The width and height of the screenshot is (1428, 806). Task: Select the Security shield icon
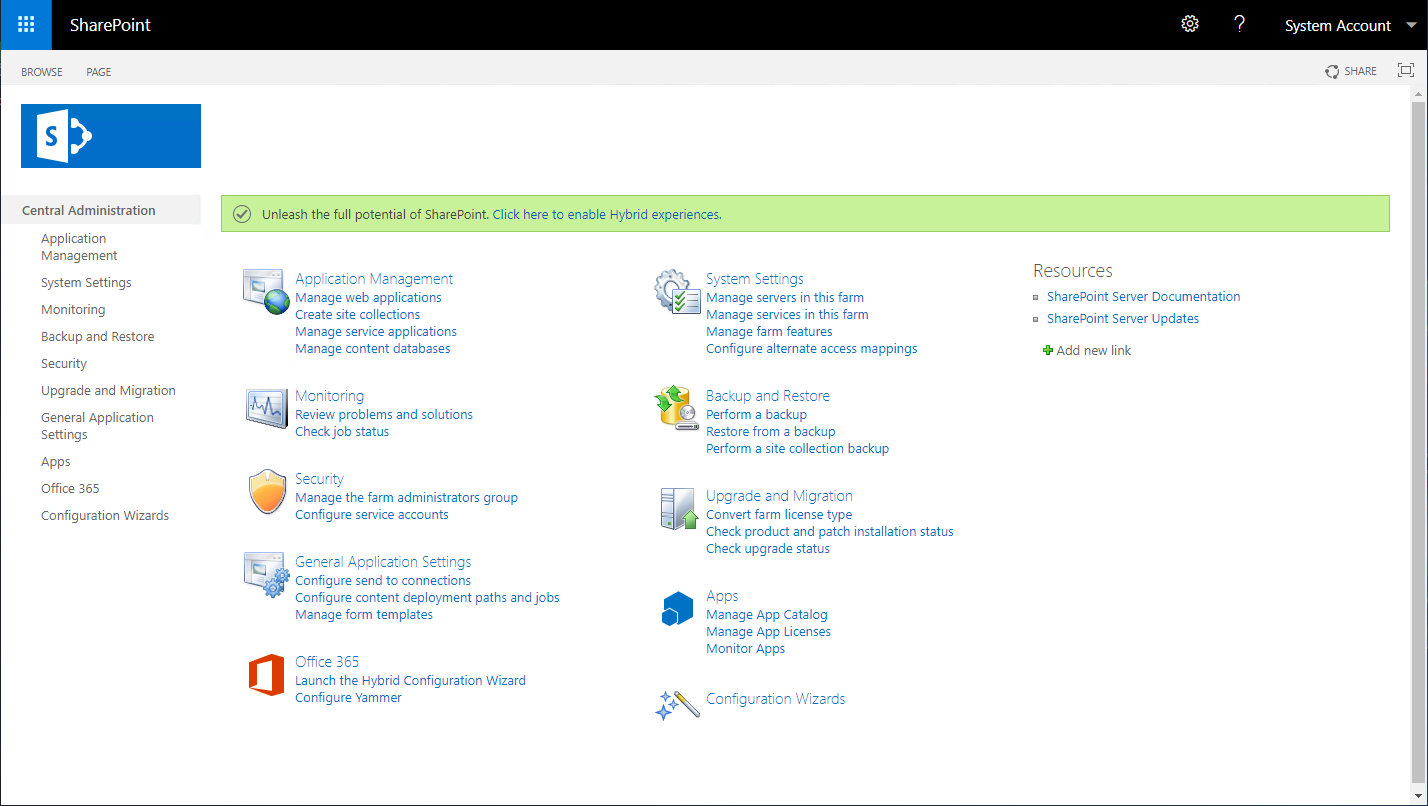[266, 492]
